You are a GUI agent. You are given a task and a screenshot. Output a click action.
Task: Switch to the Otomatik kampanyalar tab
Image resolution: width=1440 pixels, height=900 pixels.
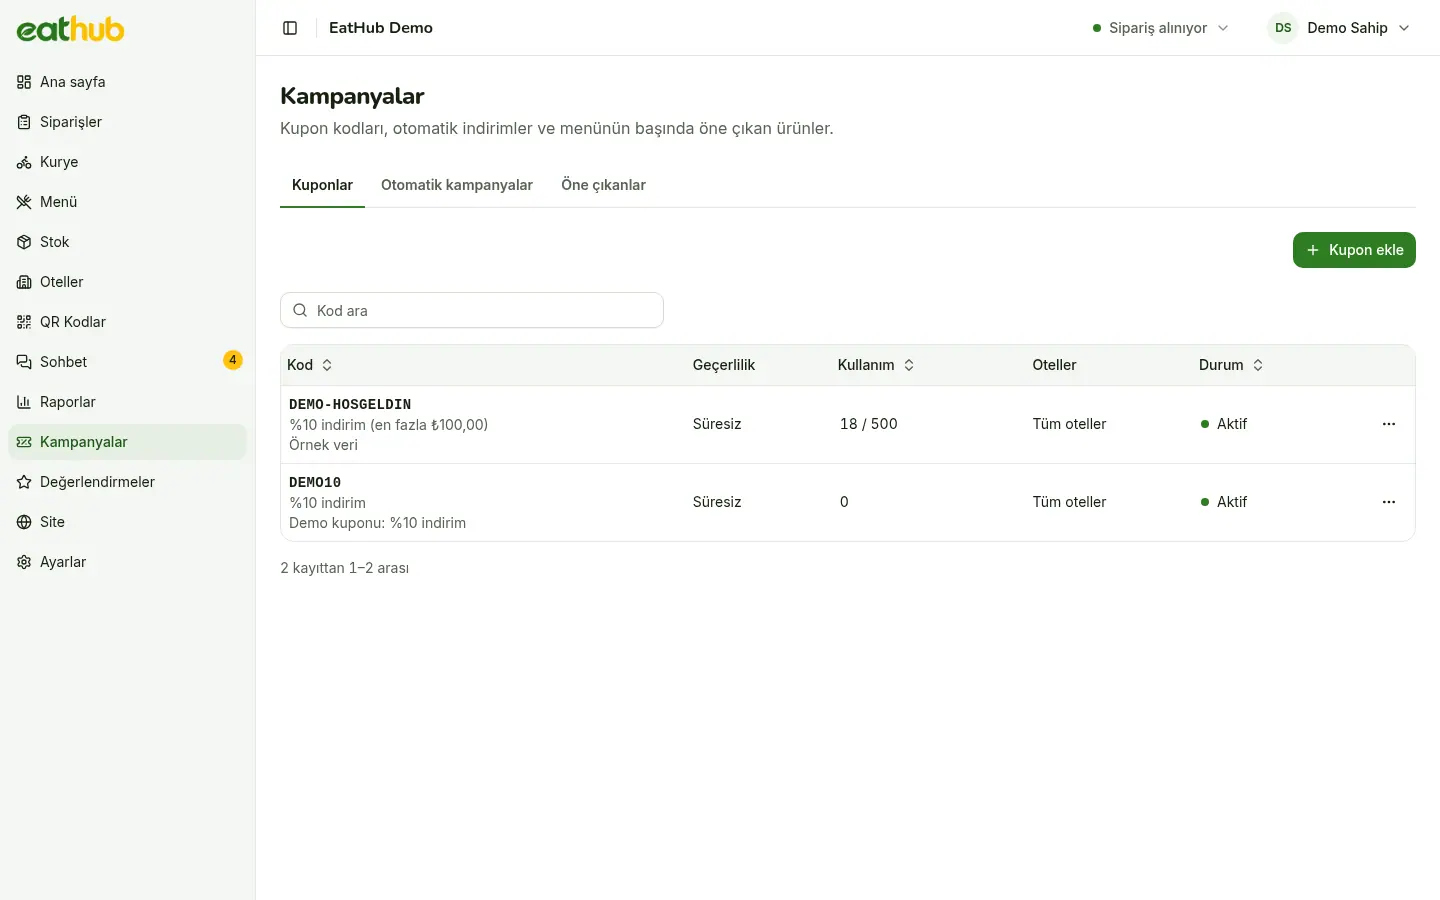[x=457, y=185]
